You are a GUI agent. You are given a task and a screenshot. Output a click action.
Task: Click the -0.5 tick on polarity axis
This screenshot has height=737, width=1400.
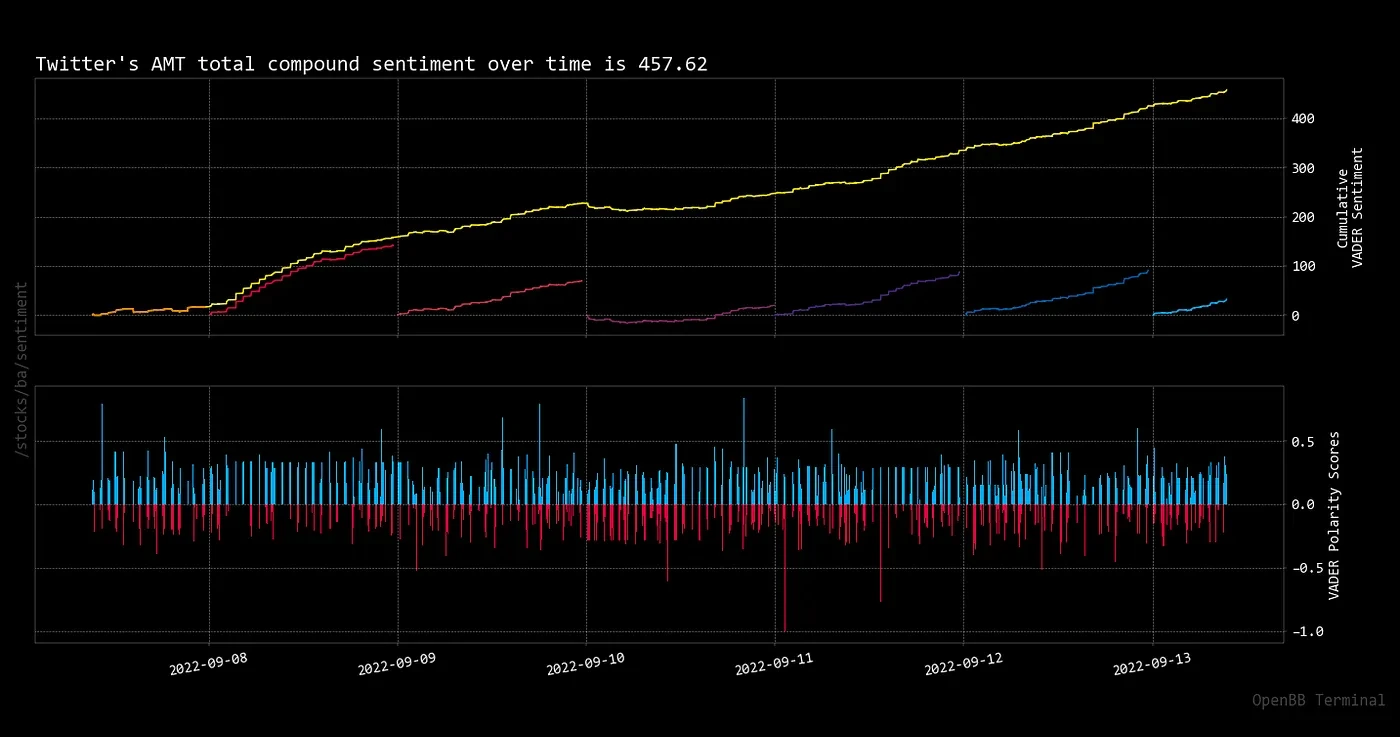pyautogui.click(x=1301, y=568)
